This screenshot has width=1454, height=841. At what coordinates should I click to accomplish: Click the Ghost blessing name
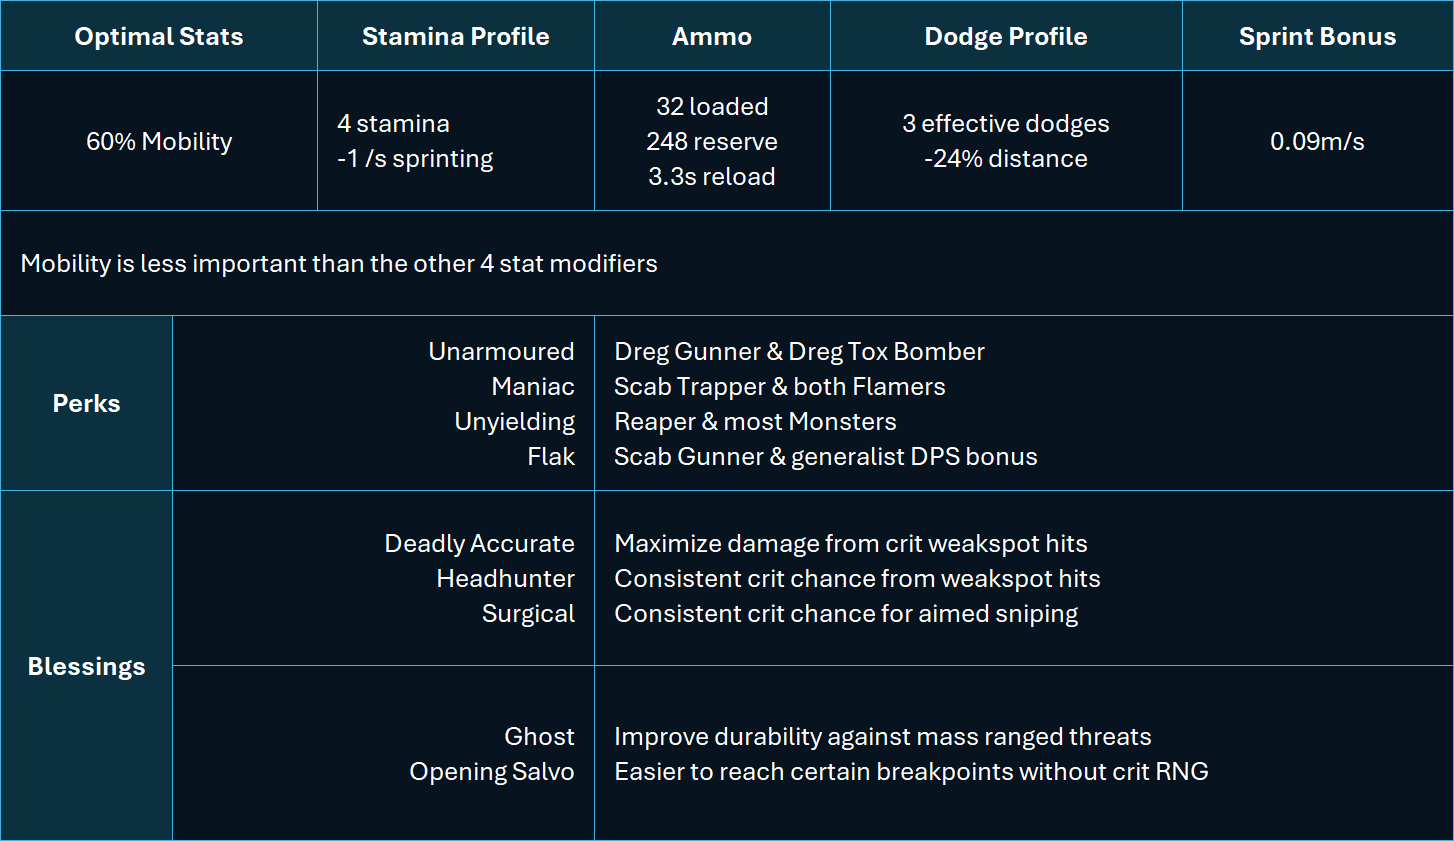[x=539, y=736]
